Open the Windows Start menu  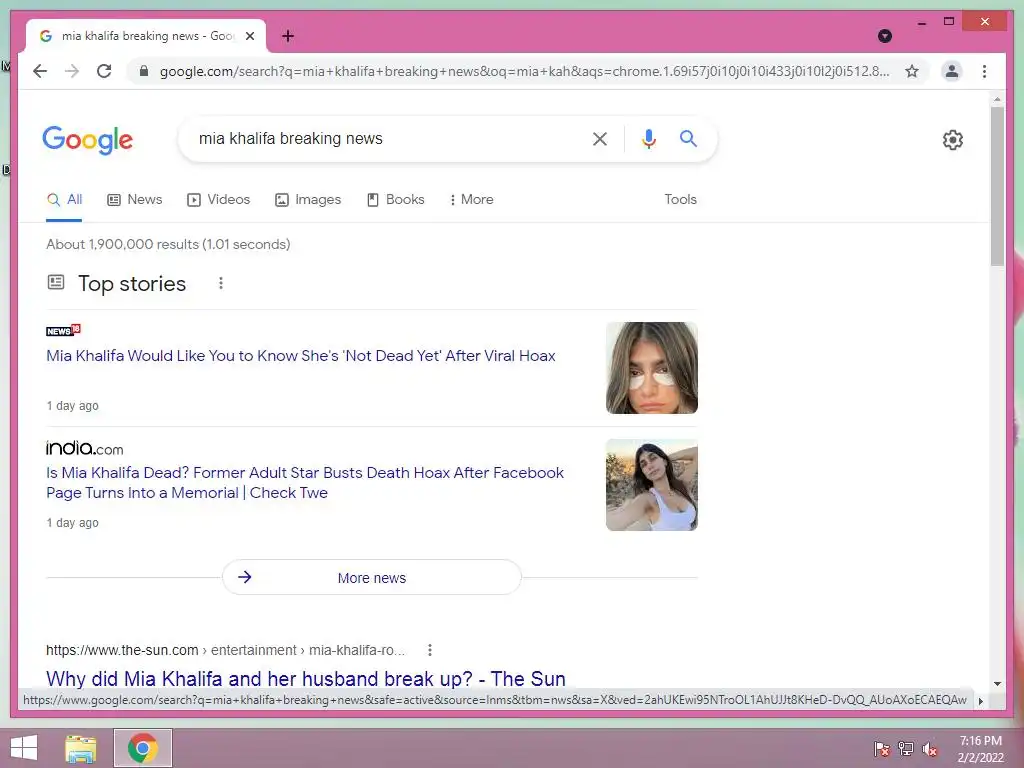24,748
